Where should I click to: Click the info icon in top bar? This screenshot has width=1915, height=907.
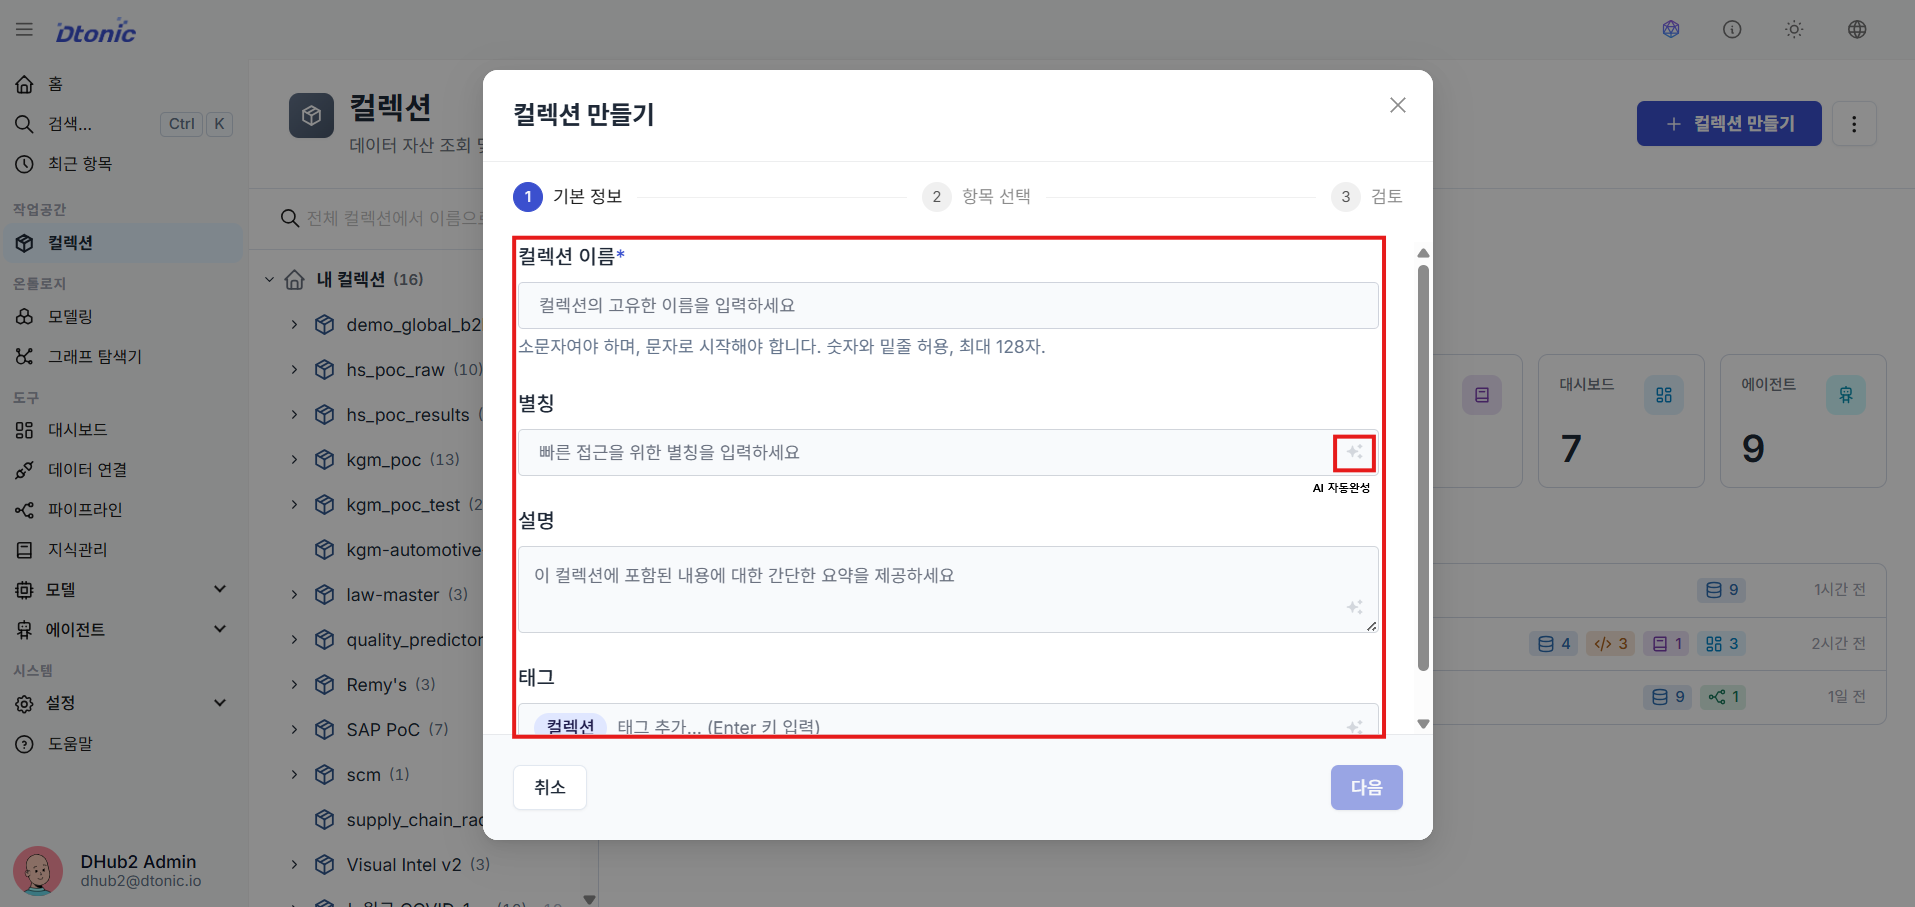pyautogui.click(x=1732, y=30)
